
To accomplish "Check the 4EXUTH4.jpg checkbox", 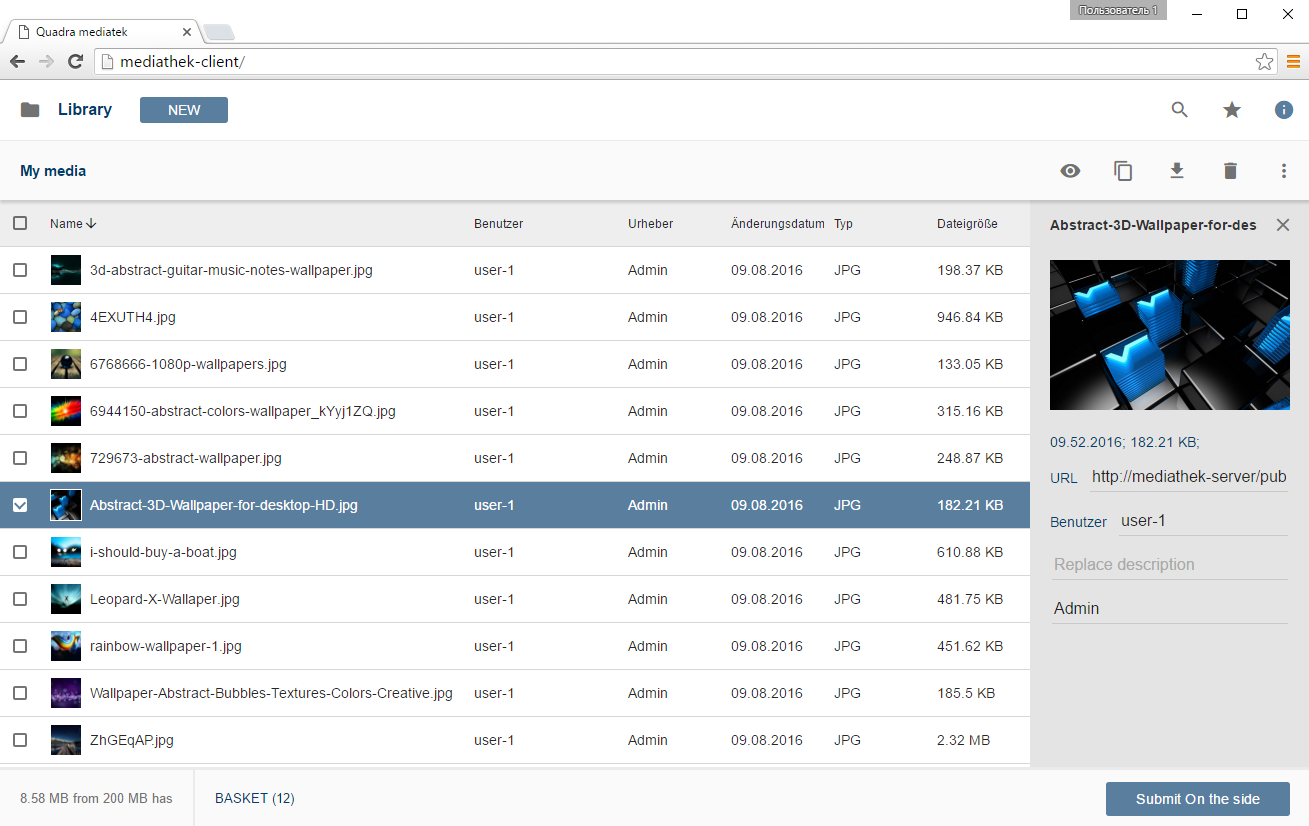I will click(x=20, y=317).
